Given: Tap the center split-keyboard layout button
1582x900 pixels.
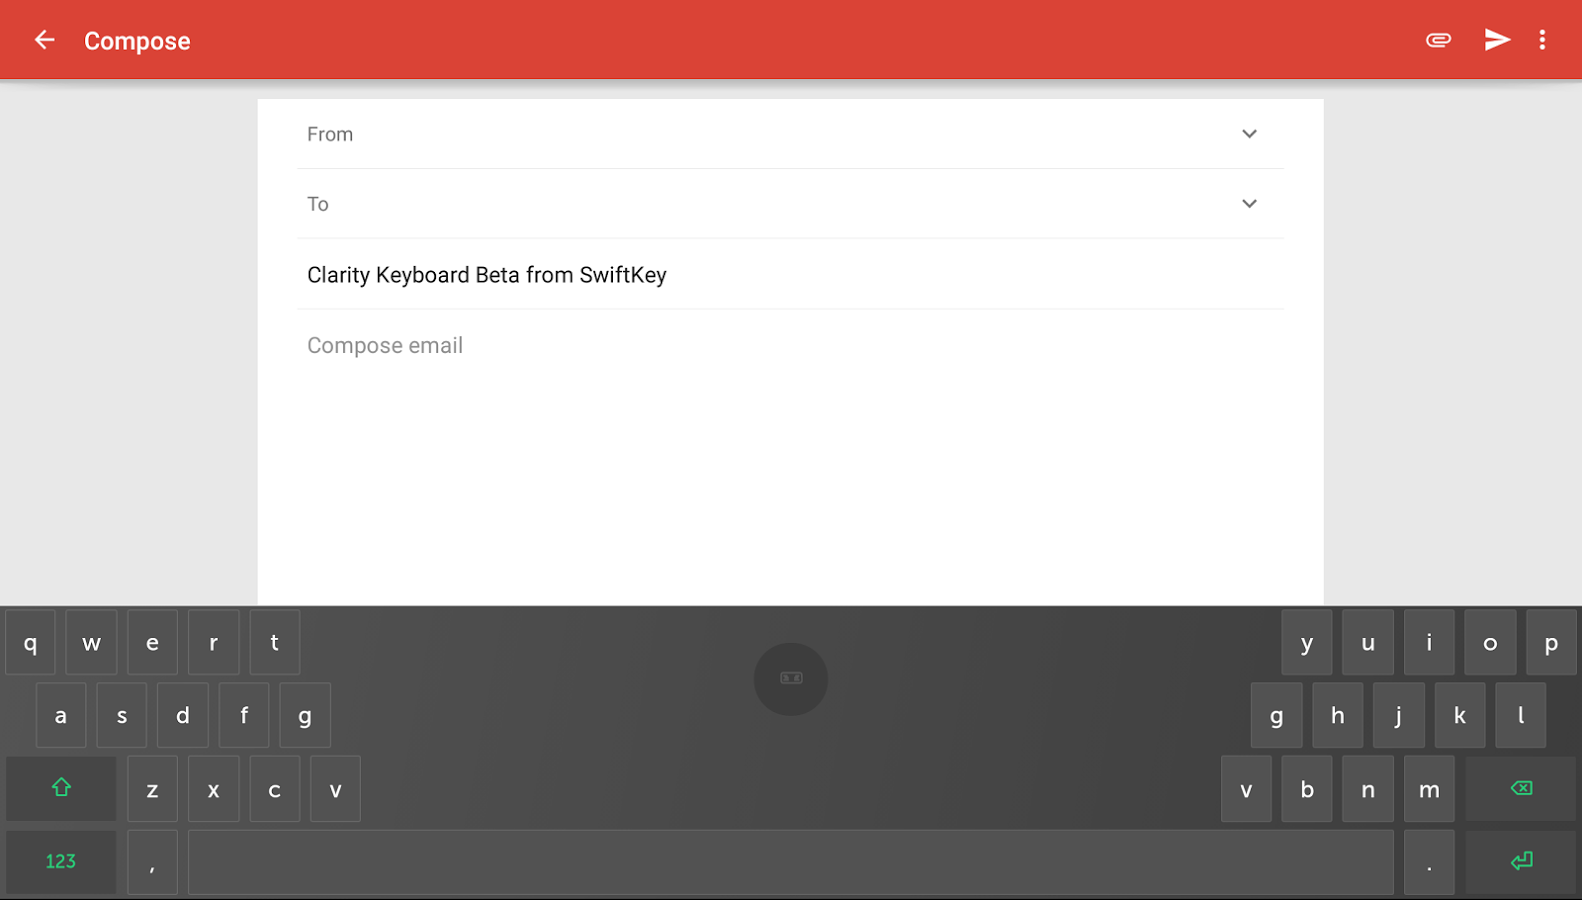Looking at the screenshot, I should click(x=791, y=679).
